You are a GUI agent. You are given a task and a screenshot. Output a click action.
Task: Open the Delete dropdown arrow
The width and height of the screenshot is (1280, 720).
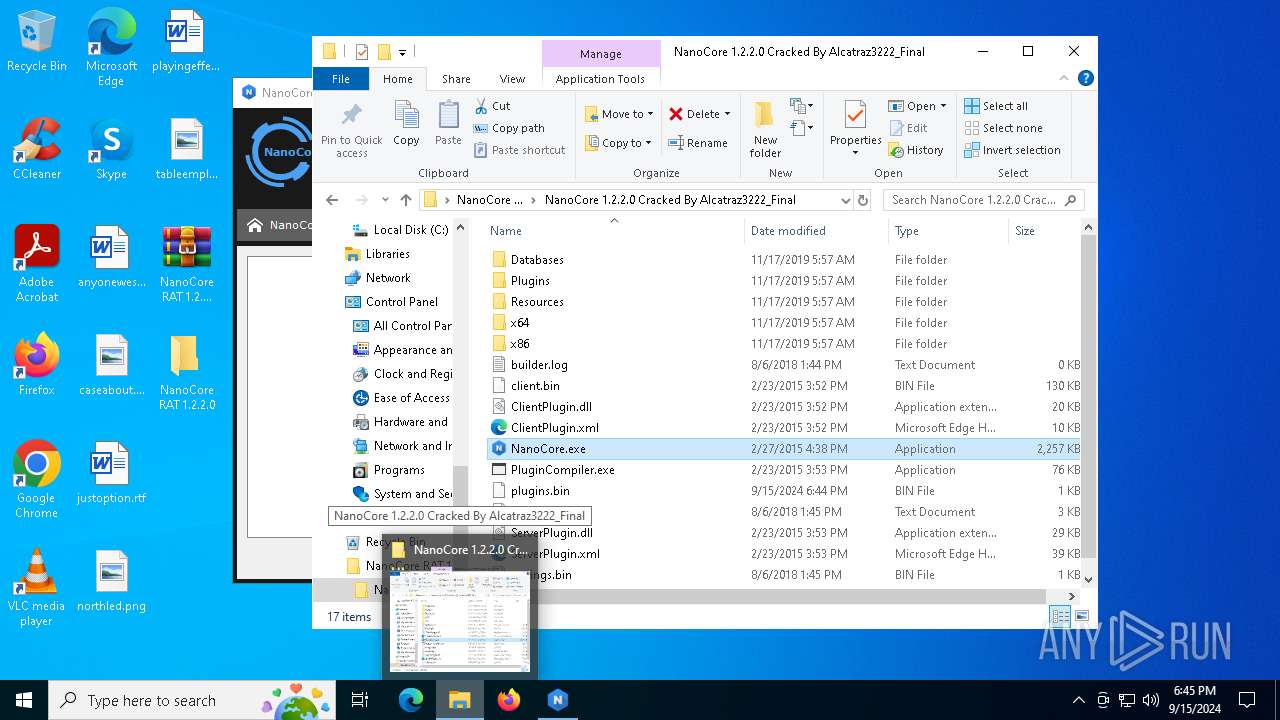click(x=727, y=114)
